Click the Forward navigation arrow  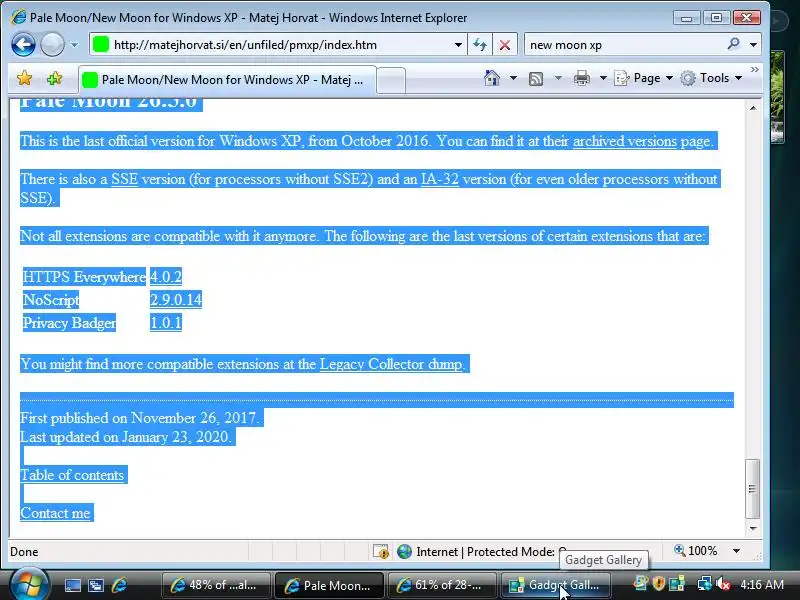[x=52, y=45]
